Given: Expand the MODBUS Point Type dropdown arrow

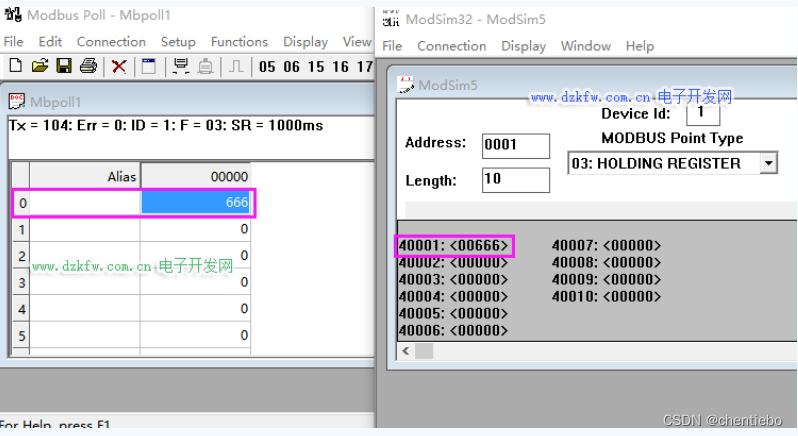Looking at the screenshot, I should click(x=768, y=163).
